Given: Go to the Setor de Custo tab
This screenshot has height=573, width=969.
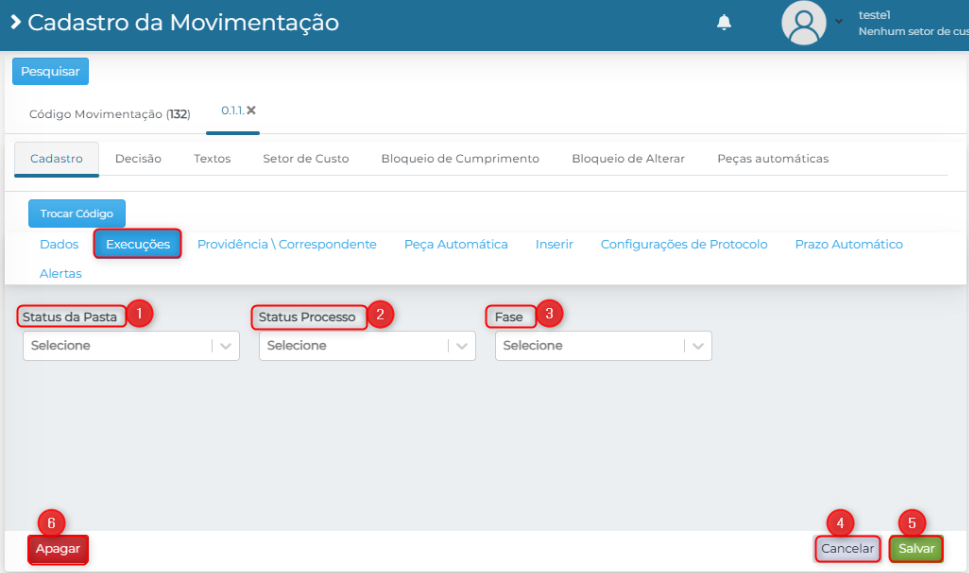Looking at the screenshot, I should click(x=306, y=159).
